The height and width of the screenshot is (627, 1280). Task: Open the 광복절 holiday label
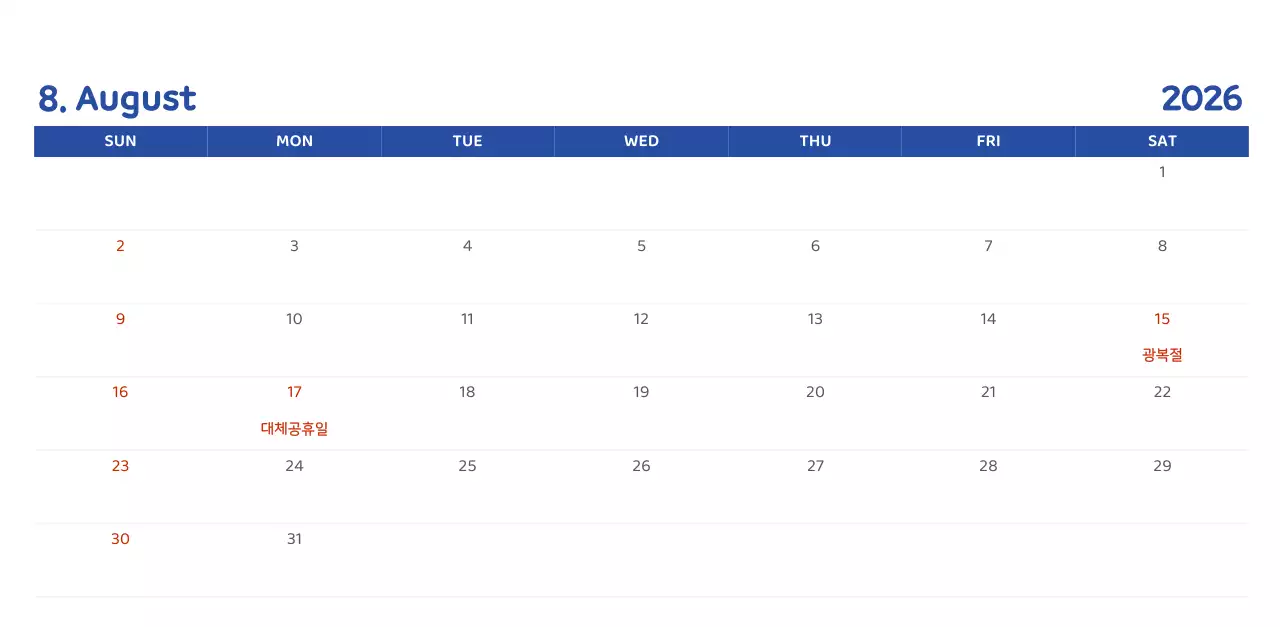(x=1162, y=355)
